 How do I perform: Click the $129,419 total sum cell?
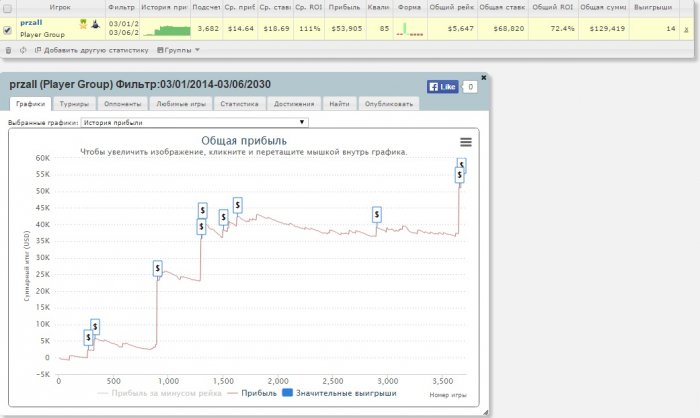(x=607, y=29)
